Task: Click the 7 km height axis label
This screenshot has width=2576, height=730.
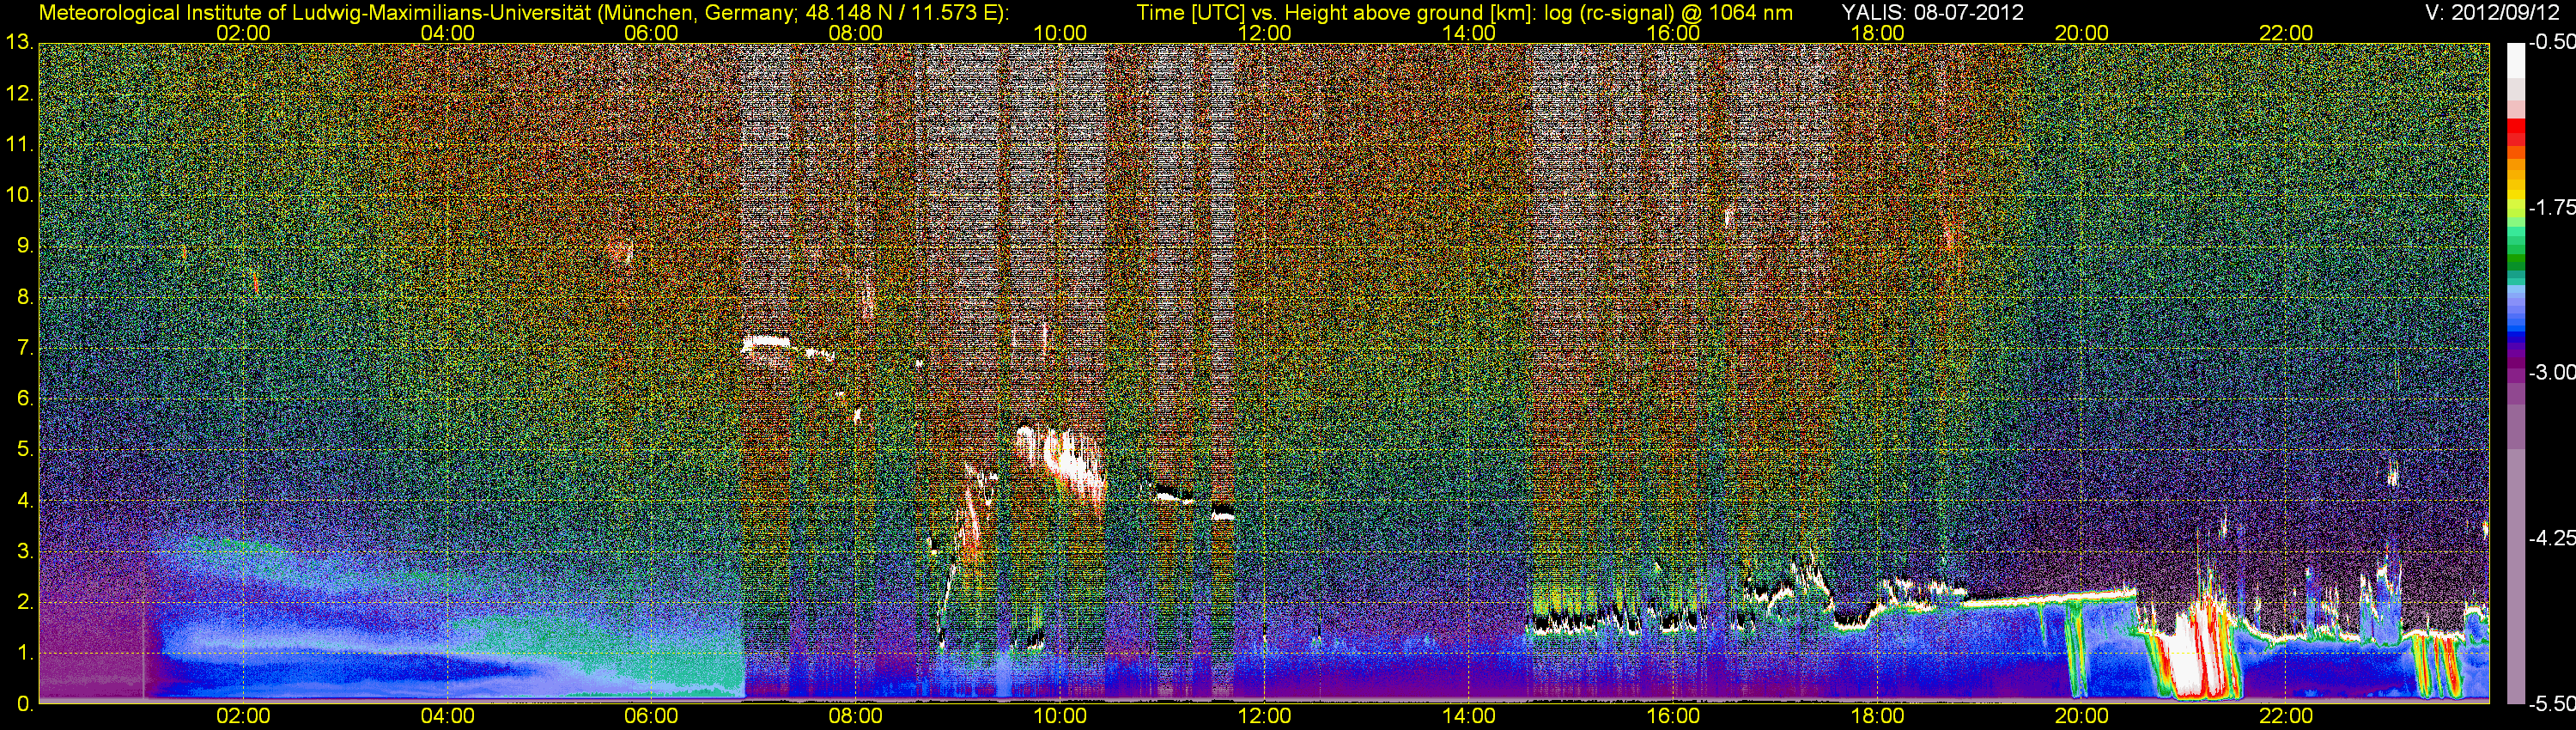Action: 24,348
